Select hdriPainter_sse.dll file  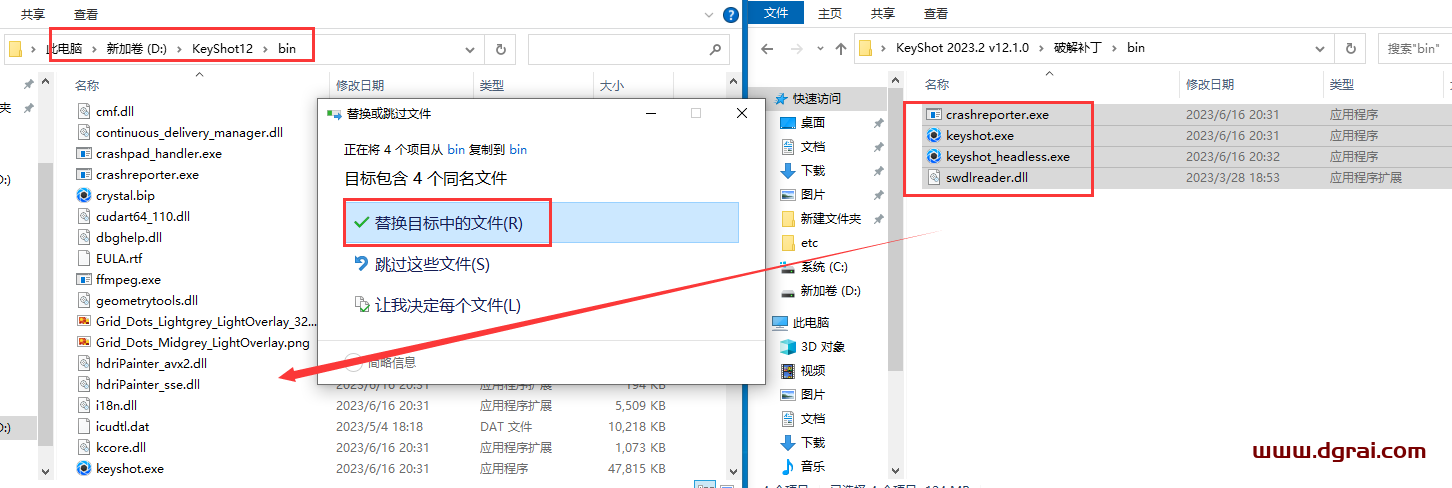(148, 384)
